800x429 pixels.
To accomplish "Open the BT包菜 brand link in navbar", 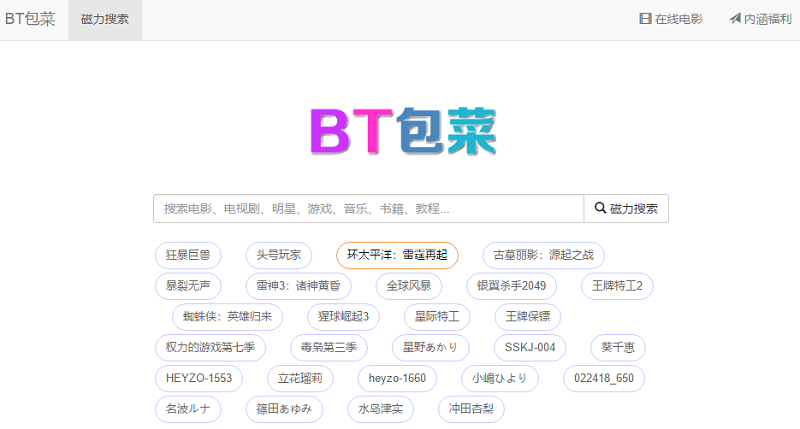I will tap(30, 19).
